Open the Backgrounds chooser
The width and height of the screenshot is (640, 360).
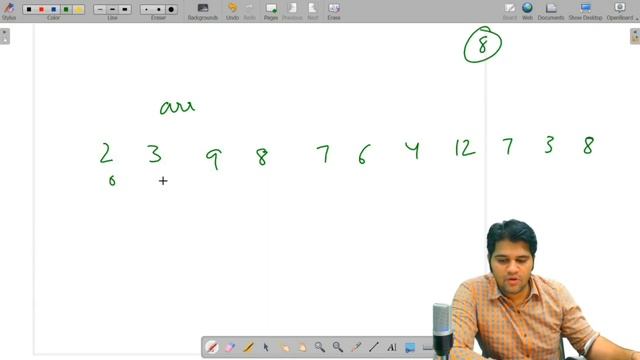click(x=203, y=11)
